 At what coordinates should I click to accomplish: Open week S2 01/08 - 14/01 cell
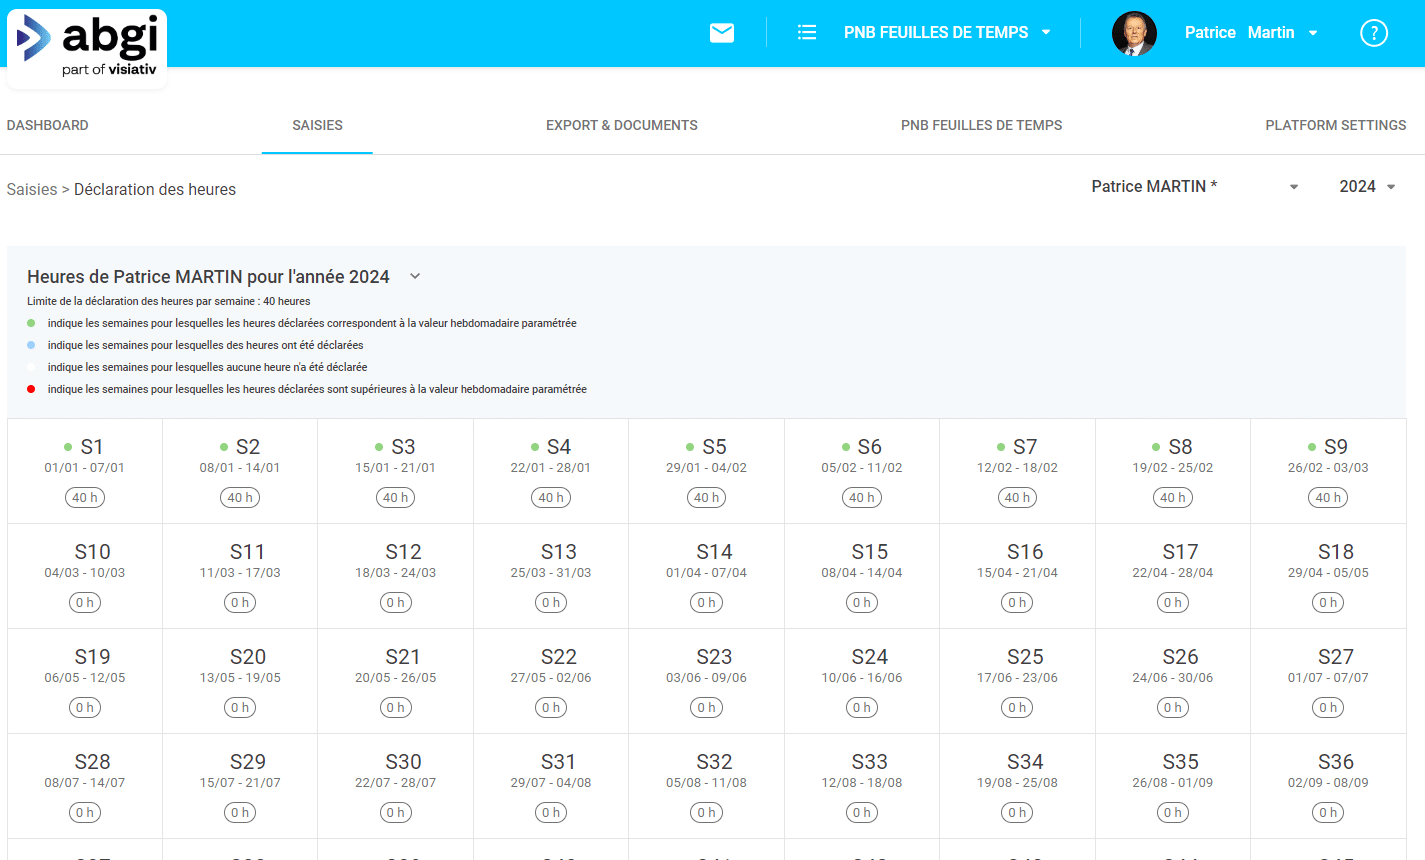tap(240, 471)
